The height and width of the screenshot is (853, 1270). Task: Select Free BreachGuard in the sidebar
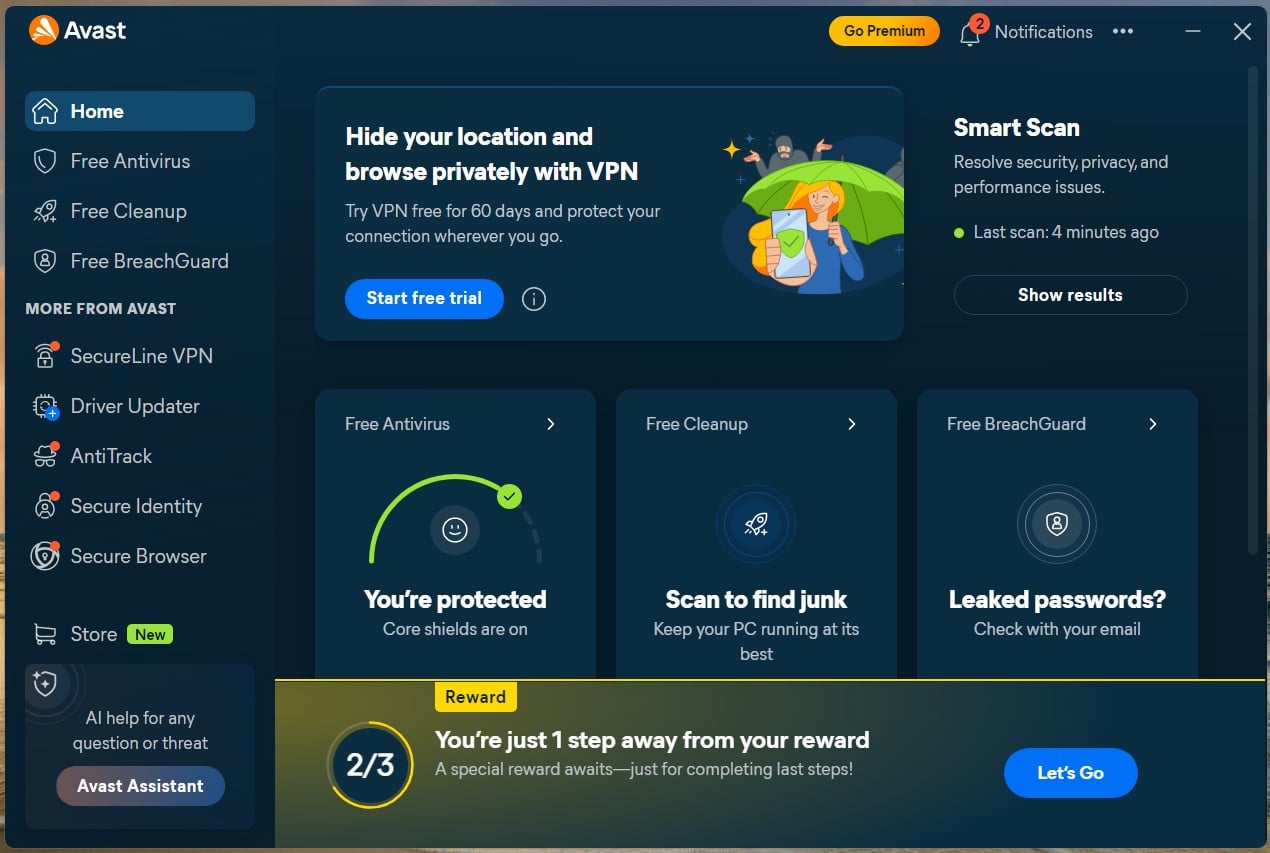point(140,261)
